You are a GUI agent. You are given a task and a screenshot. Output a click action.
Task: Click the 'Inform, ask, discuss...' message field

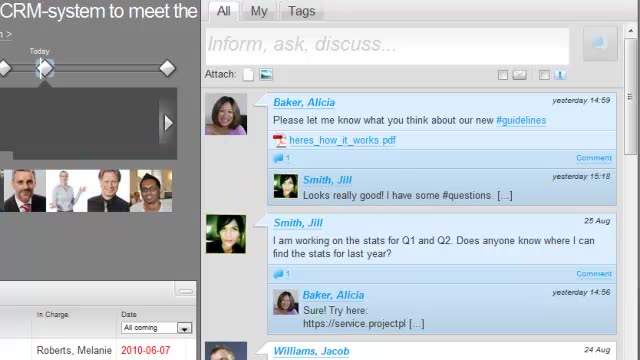click(387, 46)
